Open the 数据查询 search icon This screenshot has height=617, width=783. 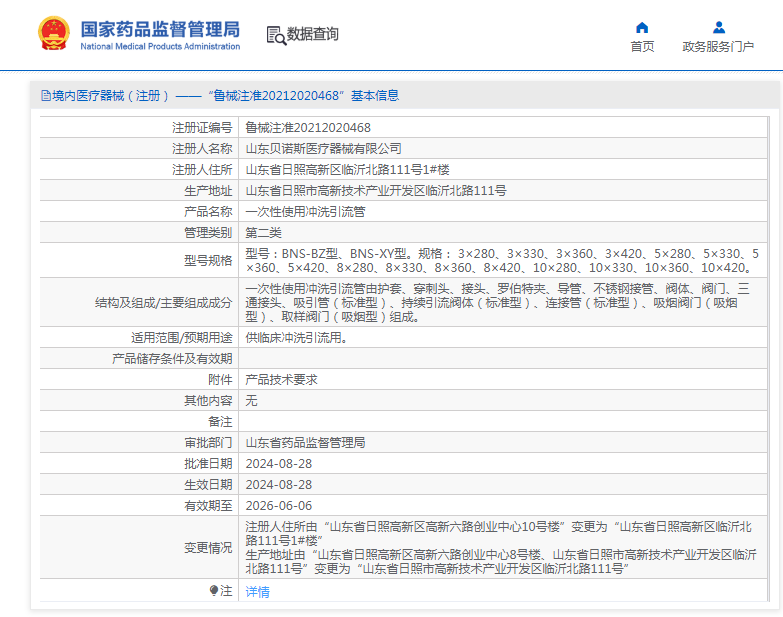pyautogui.click(x=276, y=35)
